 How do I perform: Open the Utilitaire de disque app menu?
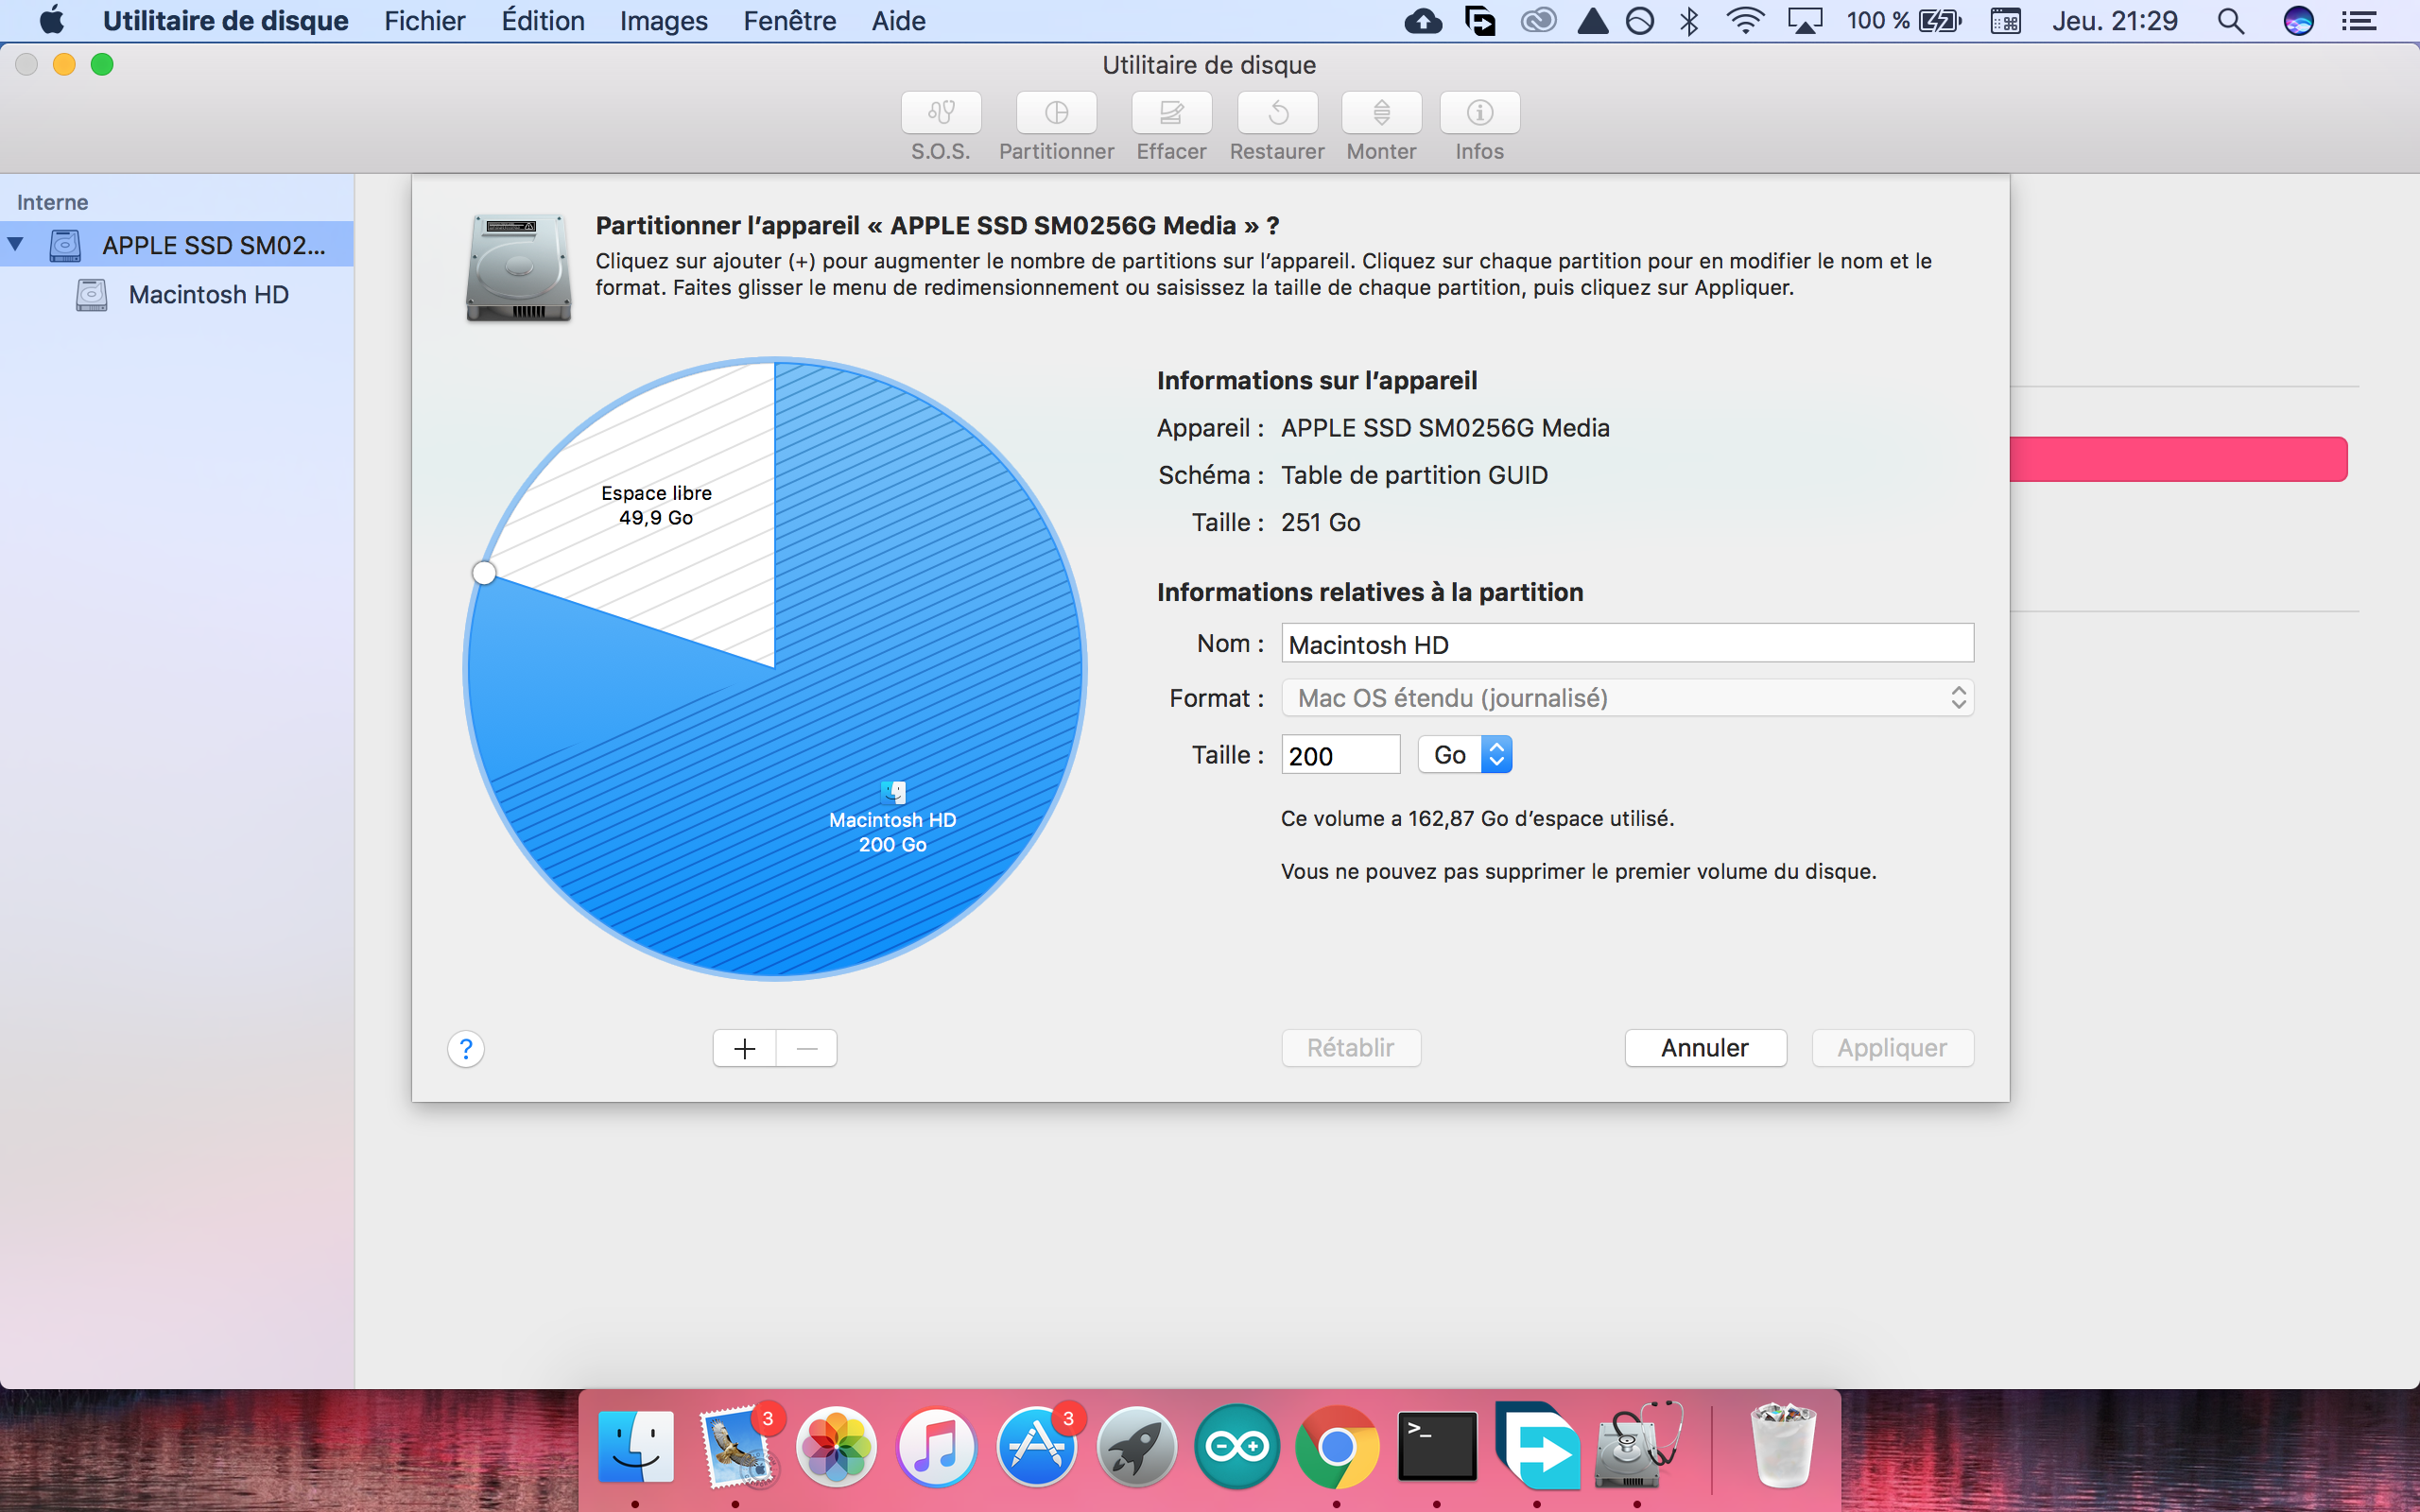coord(225,20)
